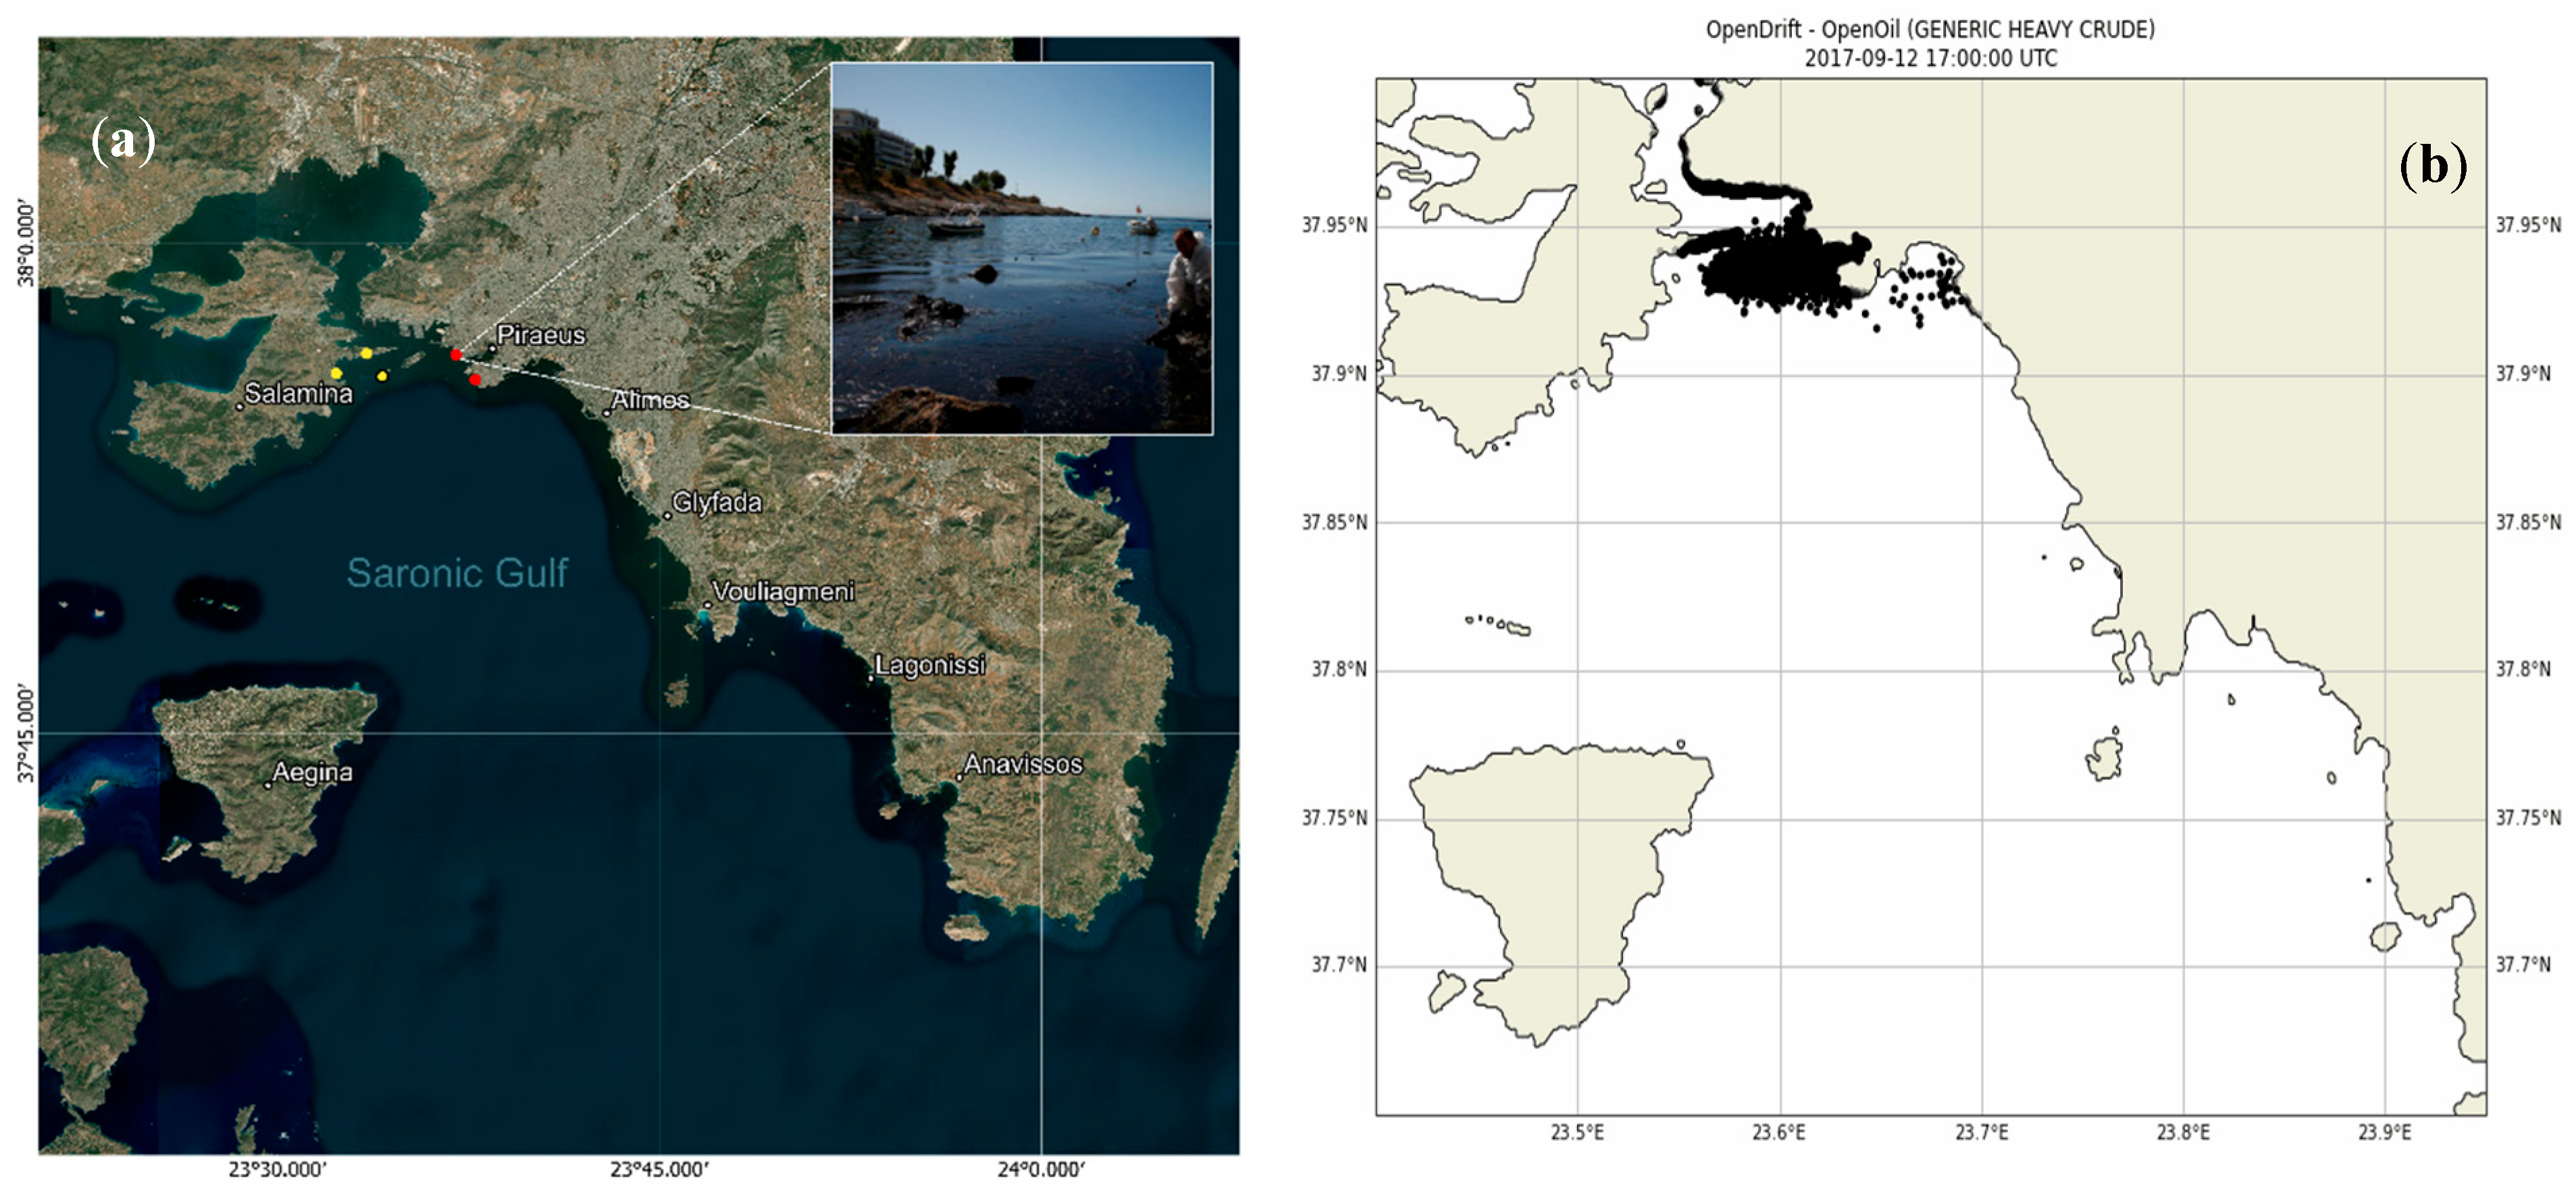Select the Glyfada location marker
Screen dimensions: 2576x1190
point(667,516)
